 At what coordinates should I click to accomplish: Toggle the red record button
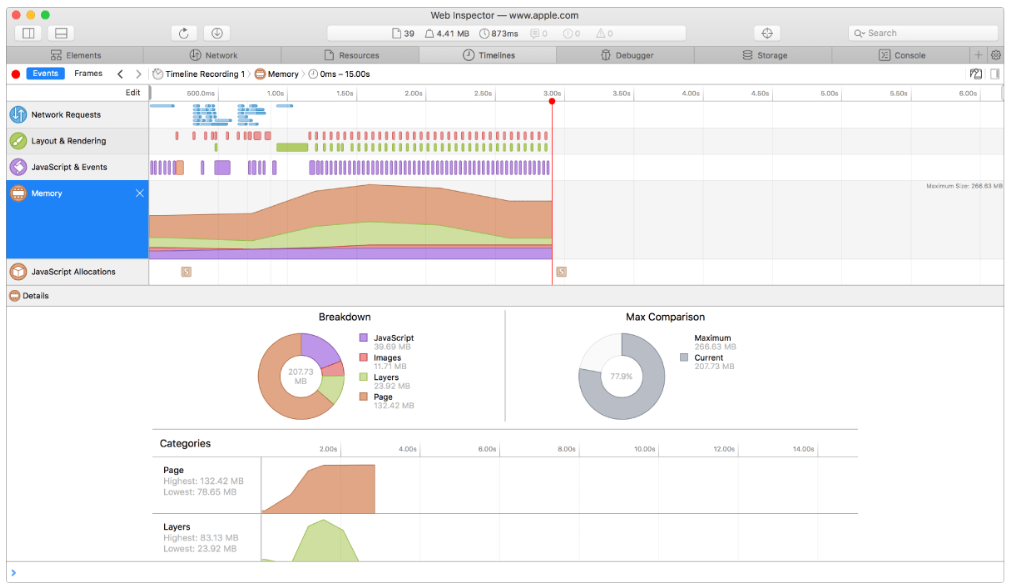(x=16, y=74)
